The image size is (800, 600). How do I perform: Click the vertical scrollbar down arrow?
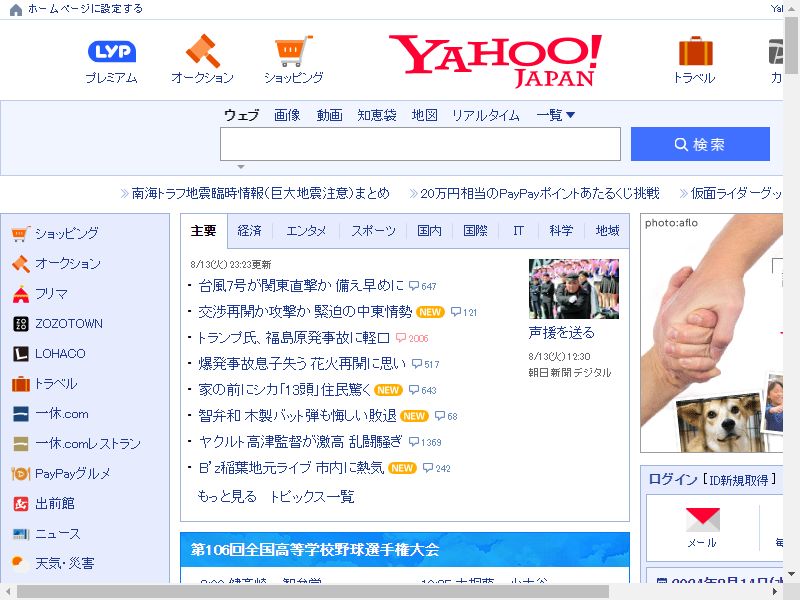coord(792,574)
